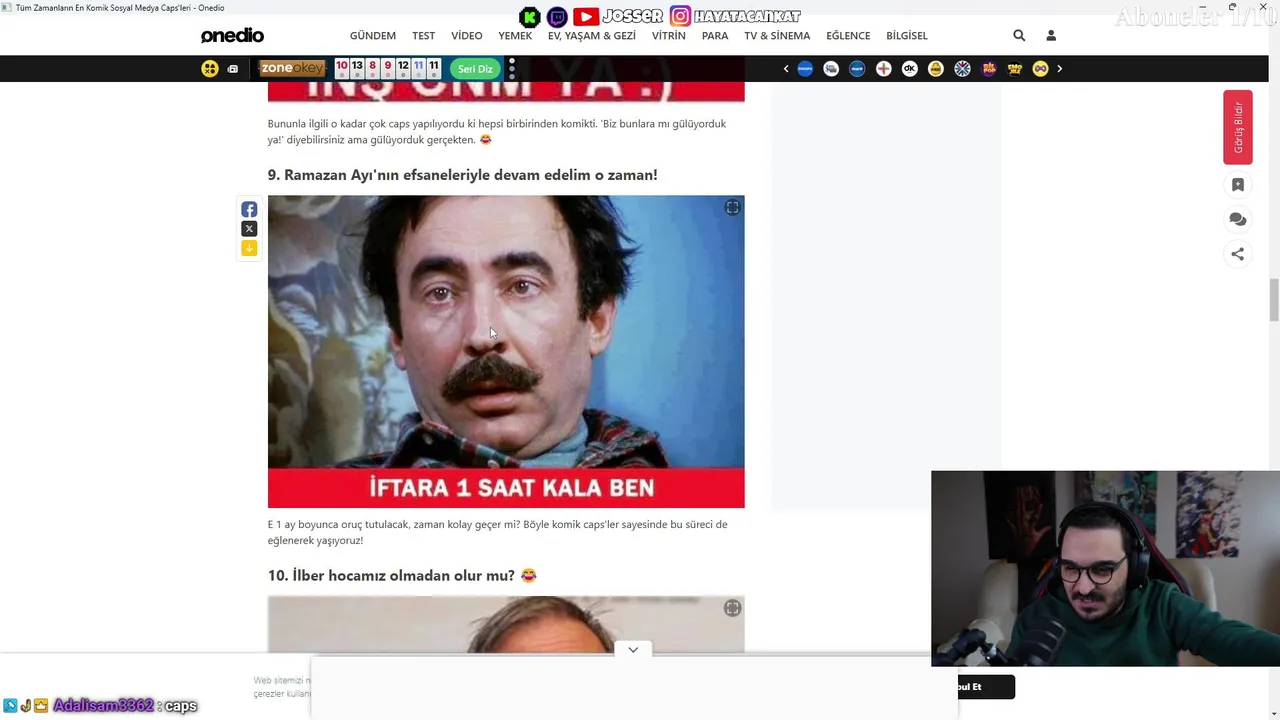1280x720 pixels.
Task: Click the browser tab title text
Action: point(120,7)
